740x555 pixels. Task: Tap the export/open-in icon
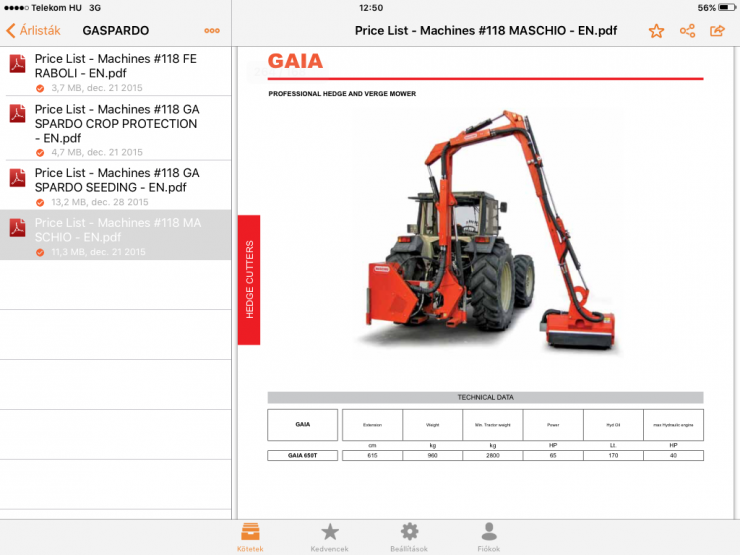[717, 31]
